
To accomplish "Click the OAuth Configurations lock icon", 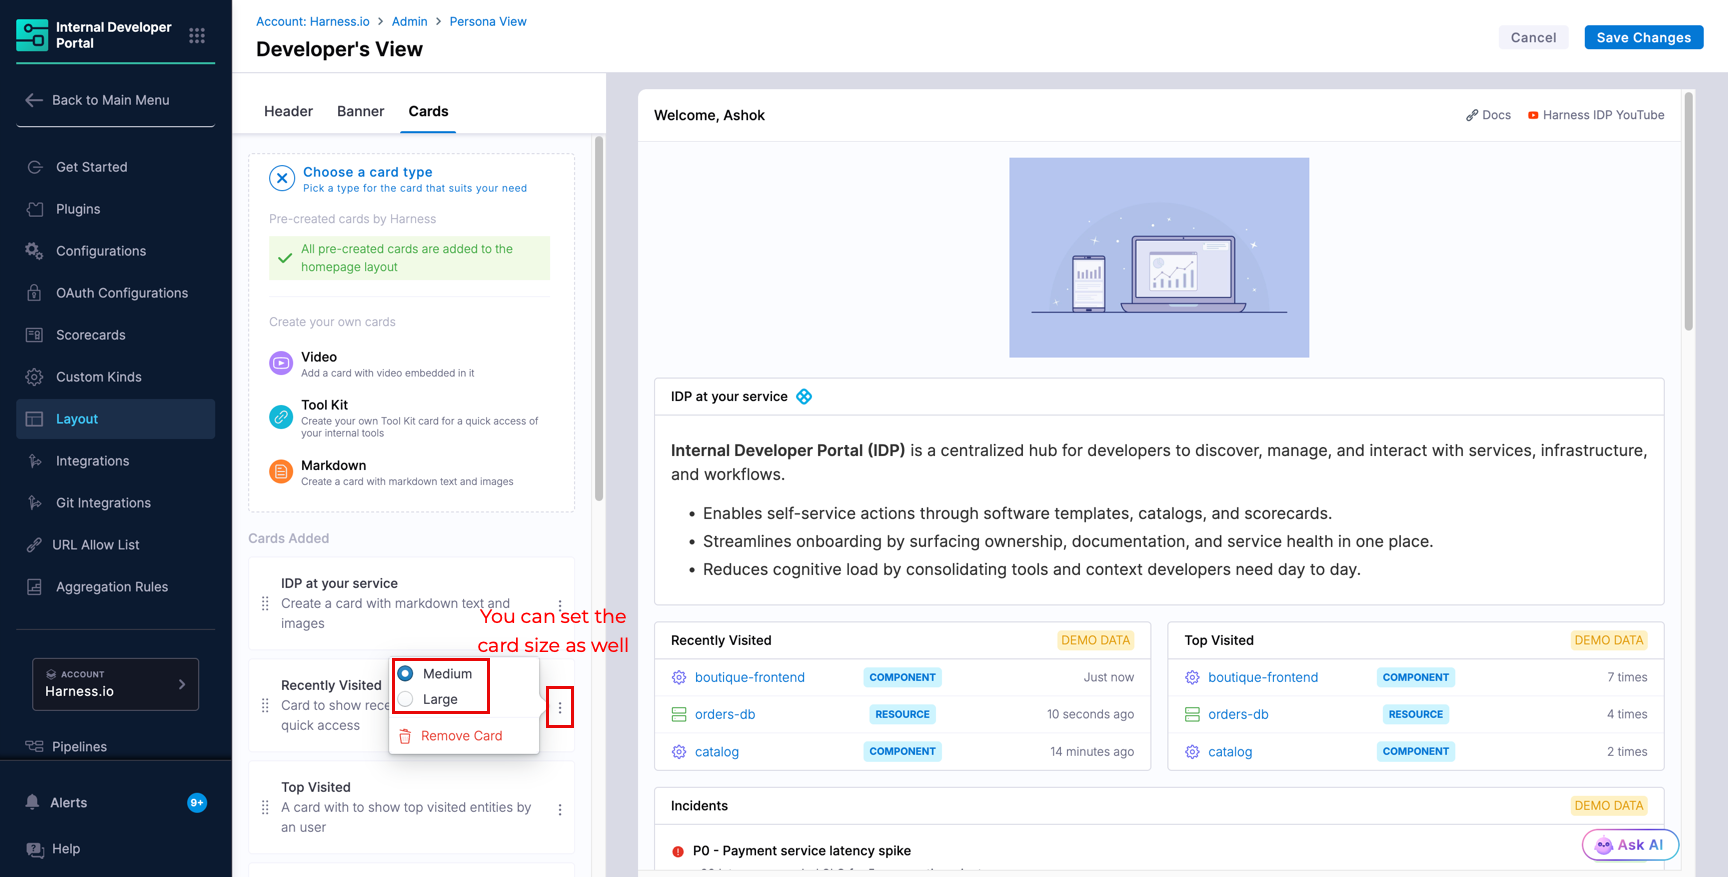I will click(x=35, y=293).
